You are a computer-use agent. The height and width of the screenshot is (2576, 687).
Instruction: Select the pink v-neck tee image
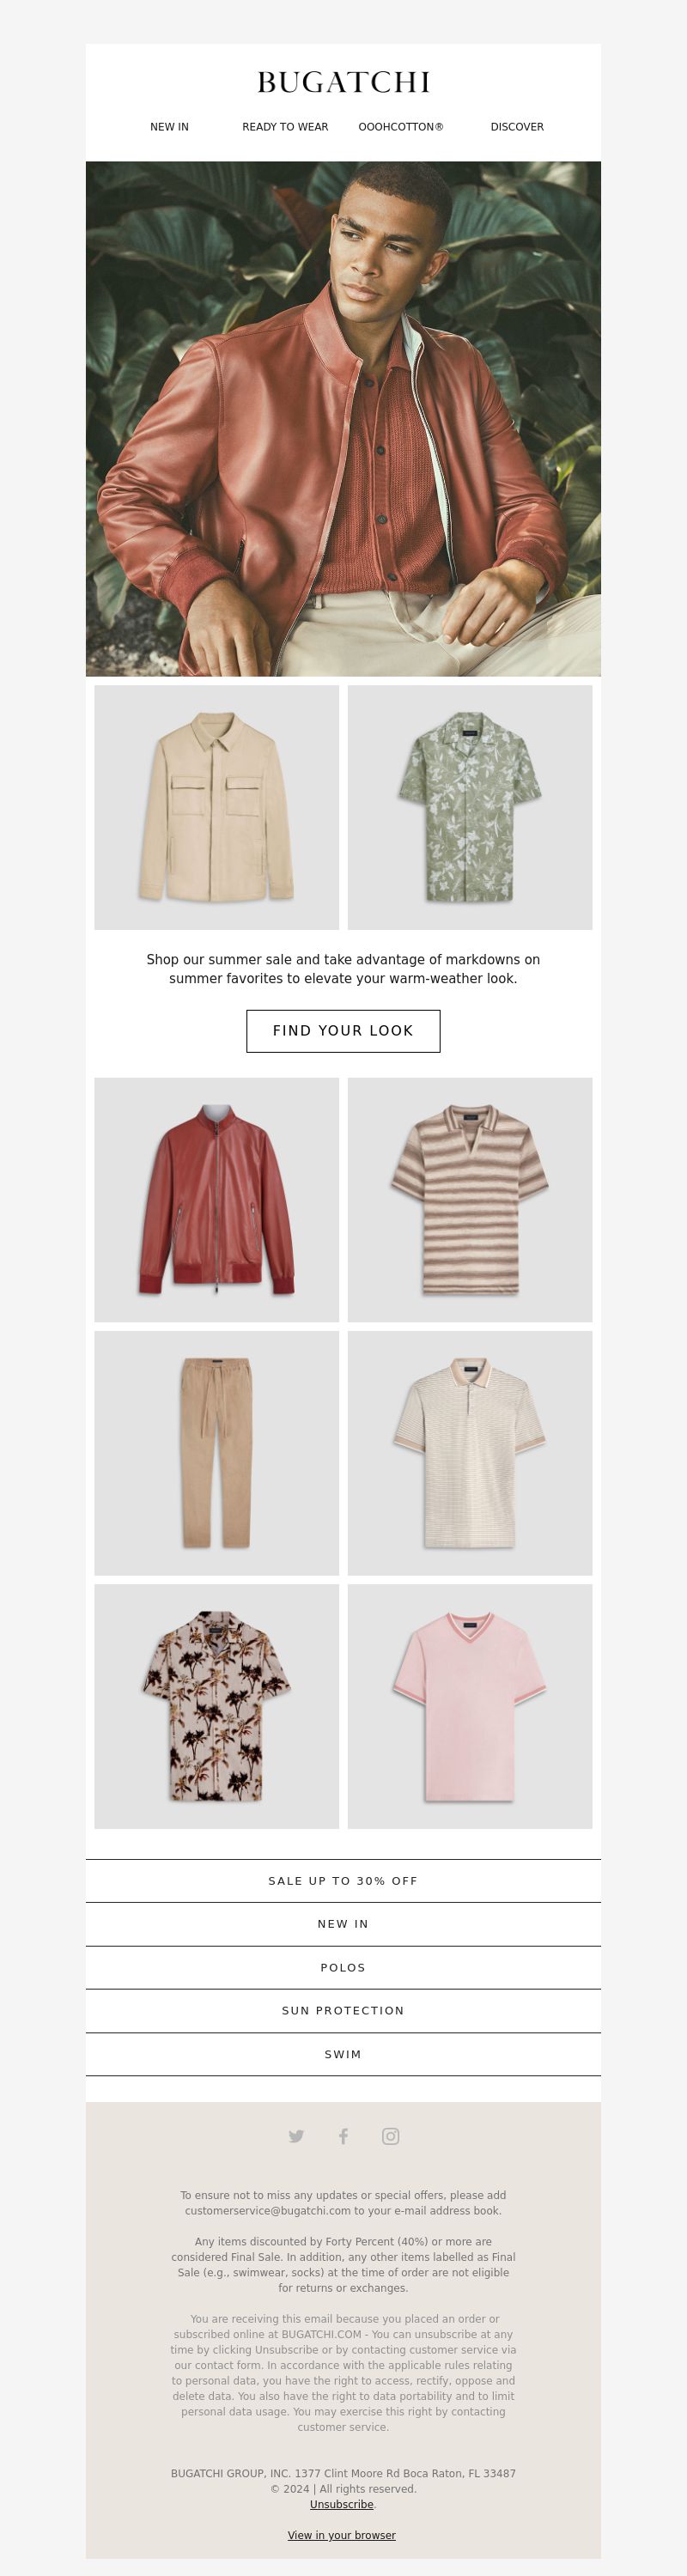click(470, 1706)
